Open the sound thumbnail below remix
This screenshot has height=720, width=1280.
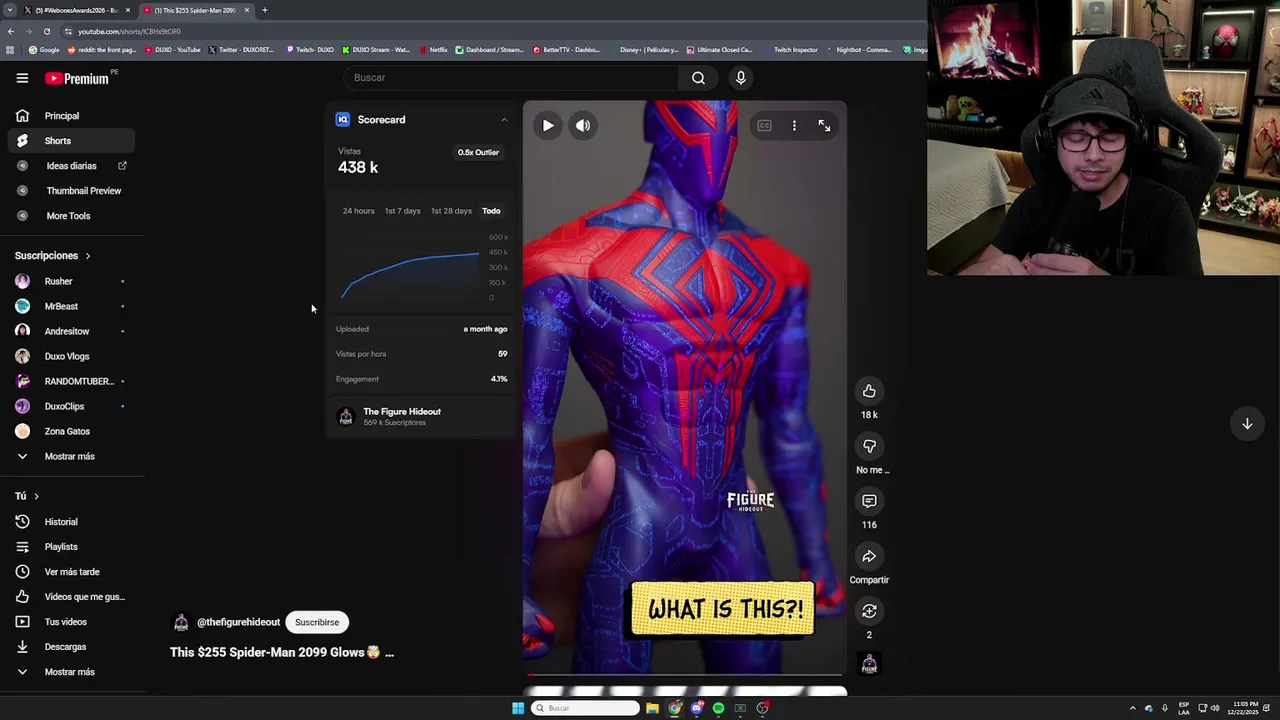(869, 663)
